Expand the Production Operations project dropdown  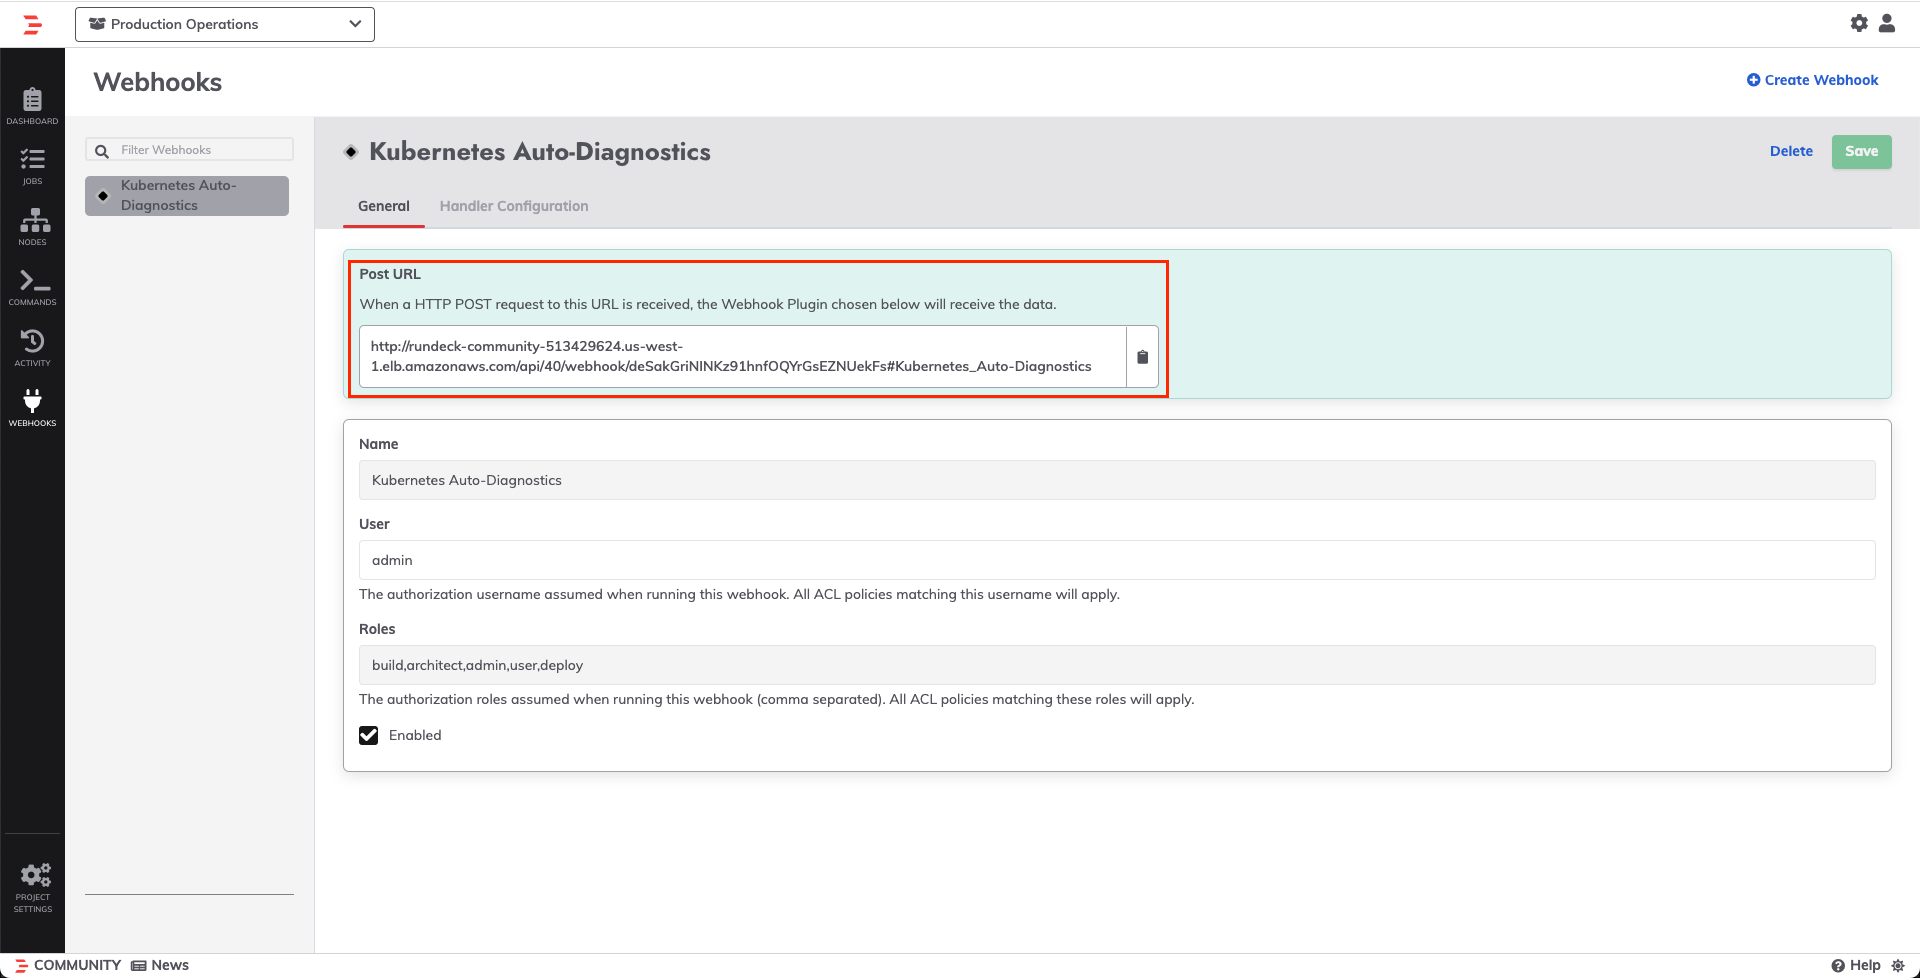tap(225, 24)
